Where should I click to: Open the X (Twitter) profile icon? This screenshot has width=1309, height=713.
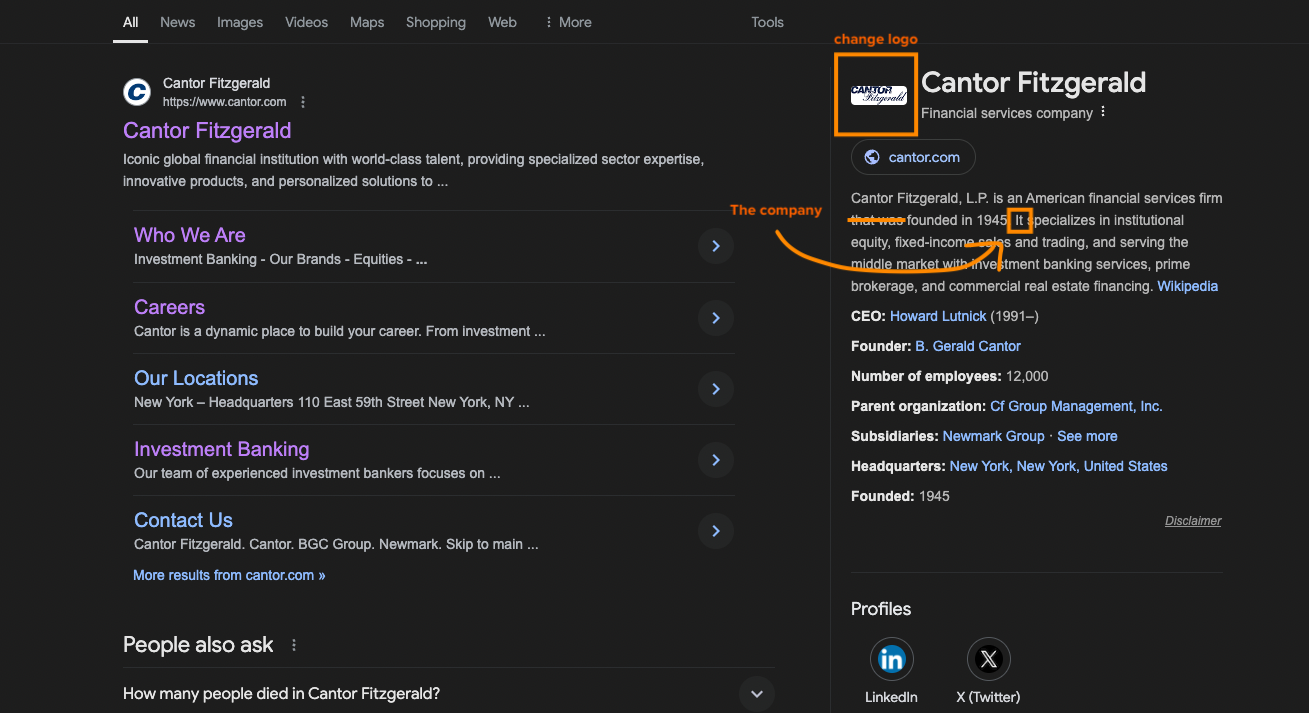coord(988,659)
